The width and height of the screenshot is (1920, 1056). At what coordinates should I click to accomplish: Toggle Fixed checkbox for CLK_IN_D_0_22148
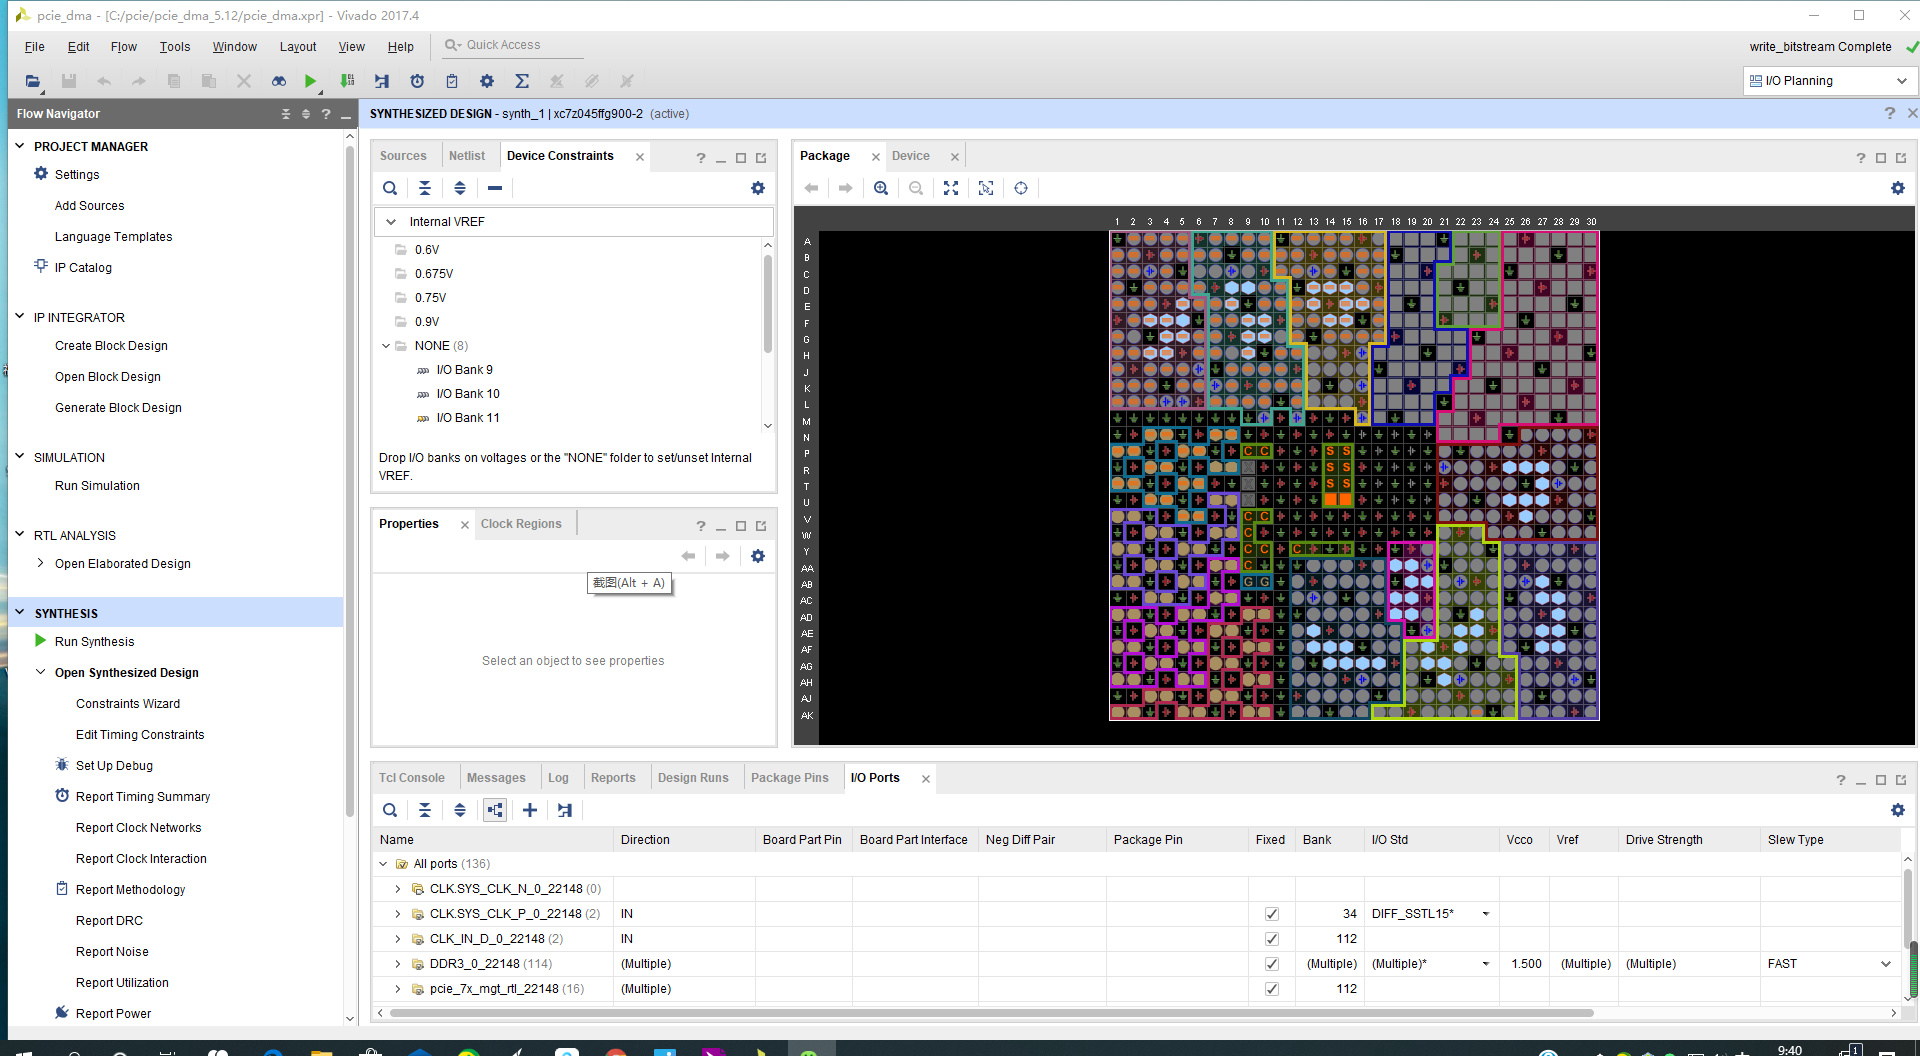click(1272, 939)
